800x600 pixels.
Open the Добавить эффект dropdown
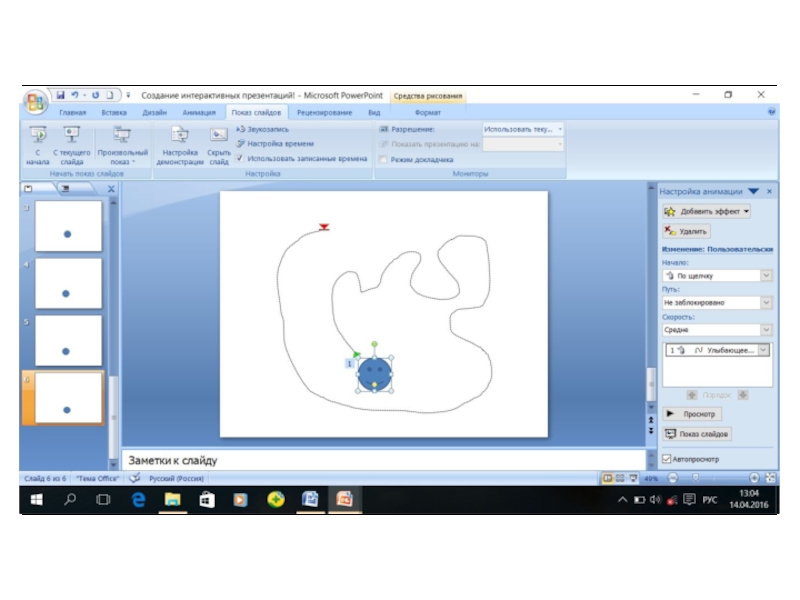[x=706, y=211]
